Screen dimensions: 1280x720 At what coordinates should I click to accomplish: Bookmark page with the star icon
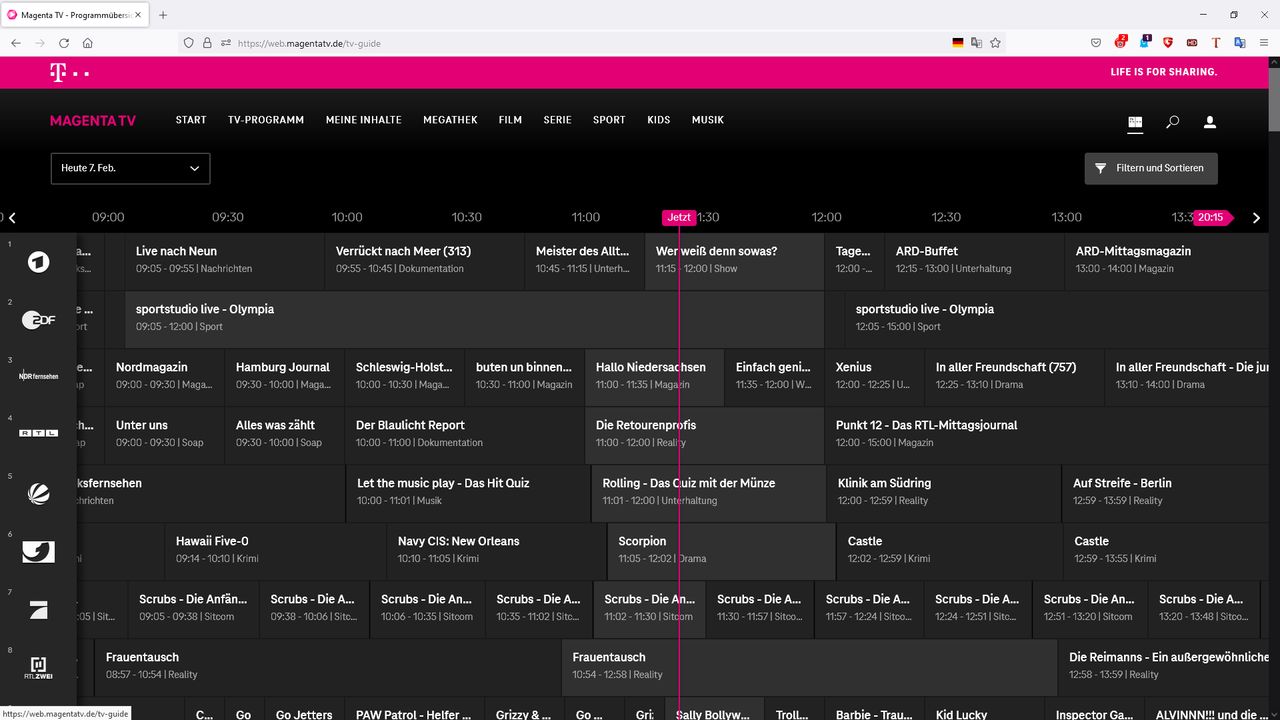[x=996, y=43]
